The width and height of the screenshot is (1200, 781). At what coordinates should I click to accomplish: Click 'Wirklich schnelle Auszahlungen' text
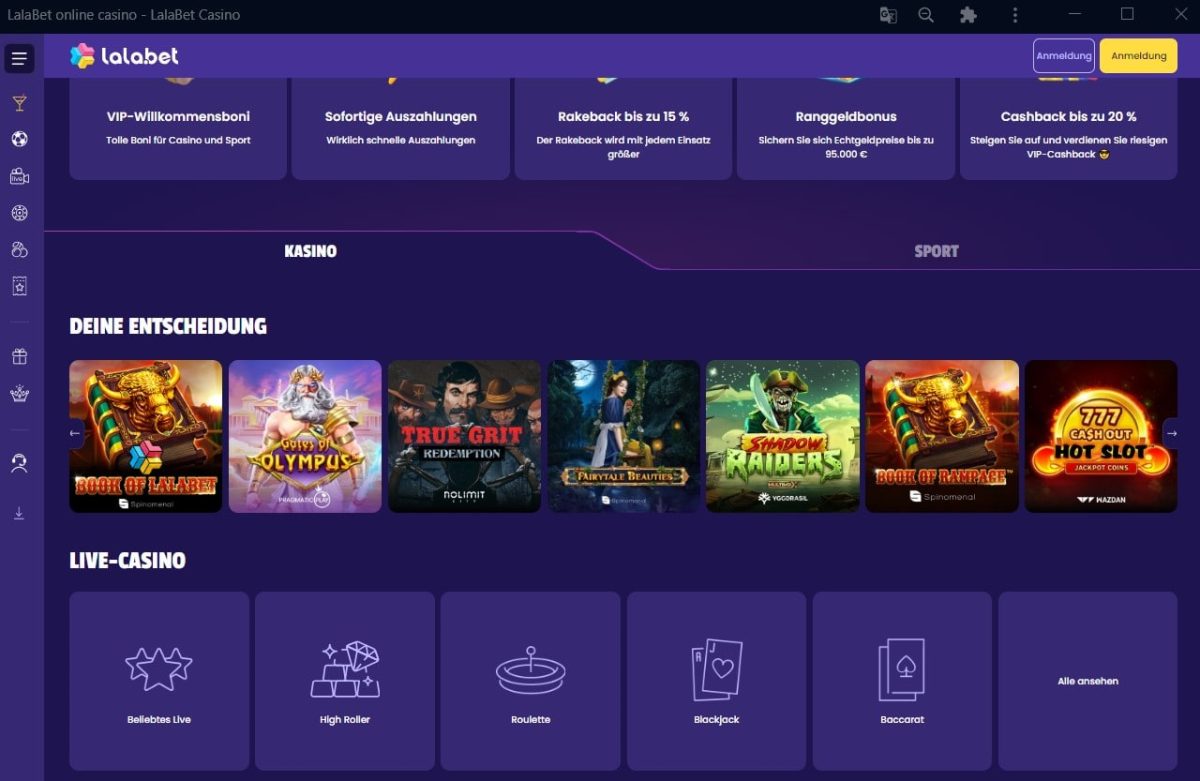point(401,140)
